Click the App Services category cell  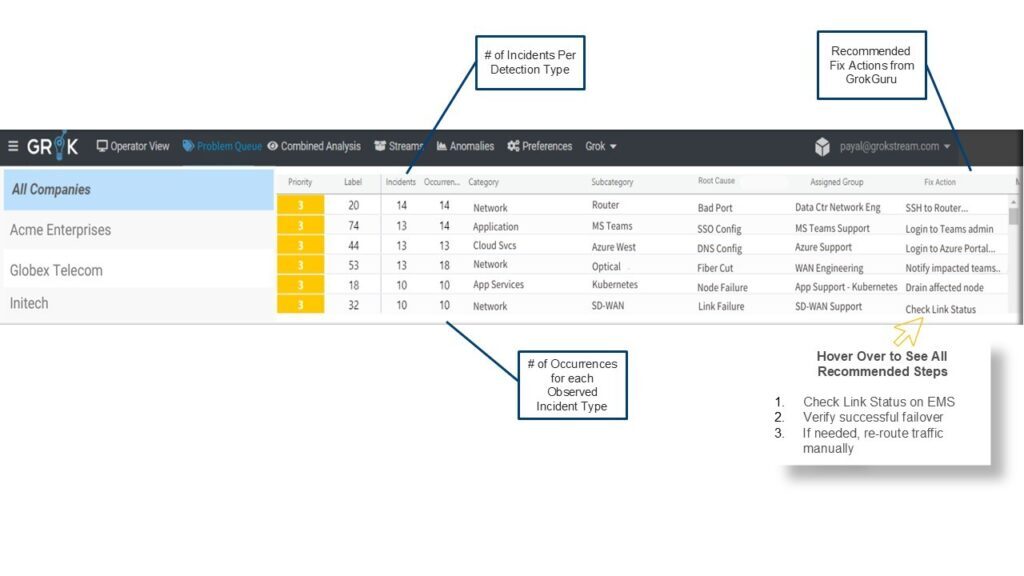tap(498, 285)
